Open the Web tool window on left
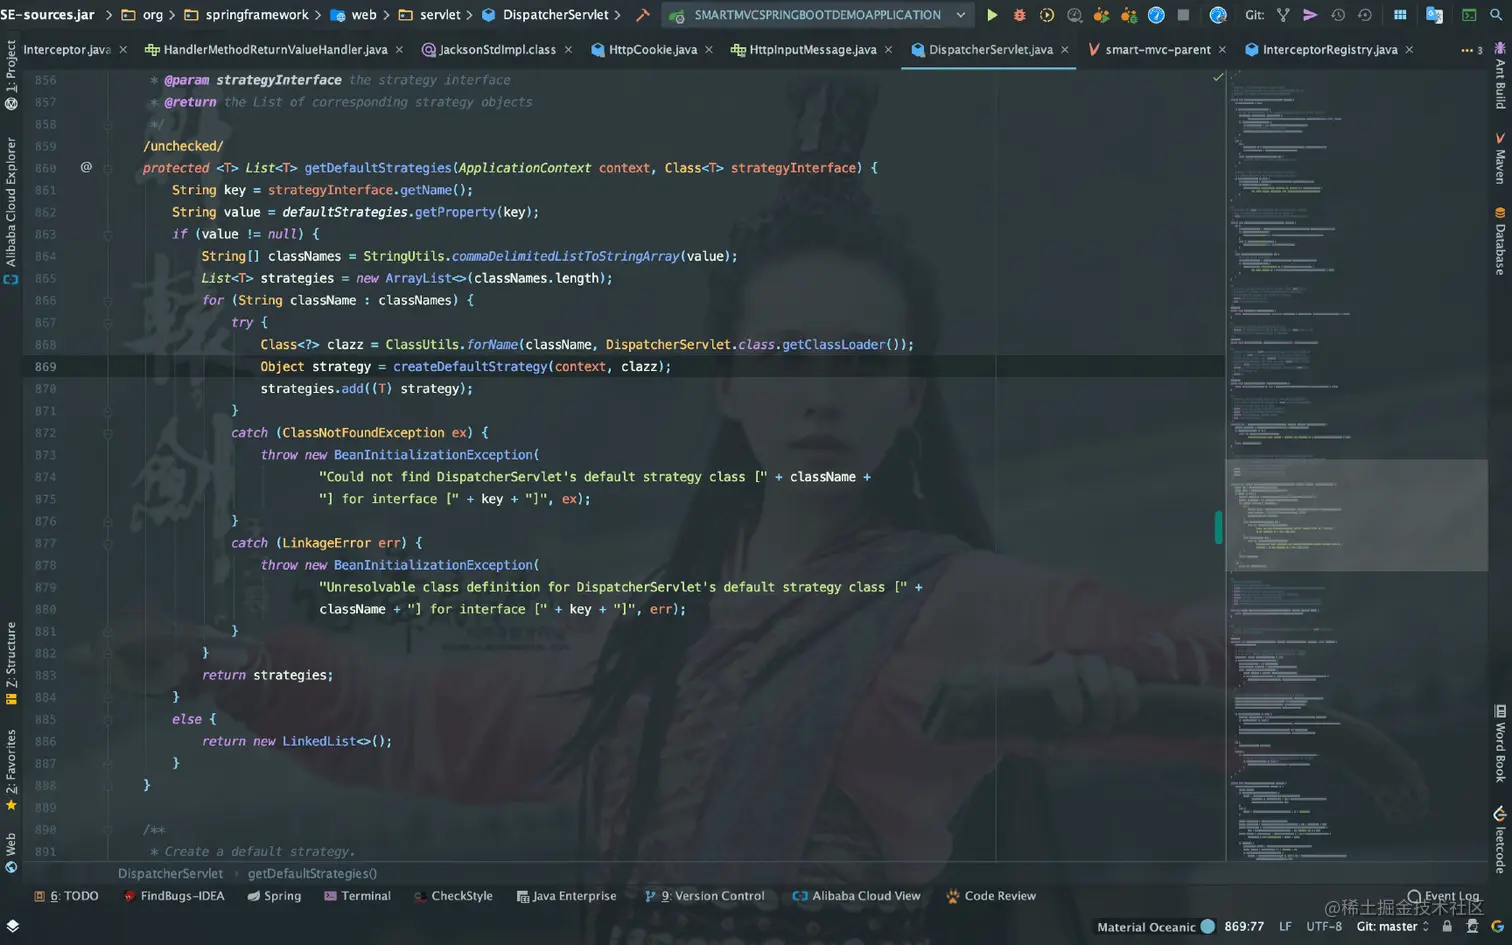This screenshot has width=1512, height=945. [11, 853]
